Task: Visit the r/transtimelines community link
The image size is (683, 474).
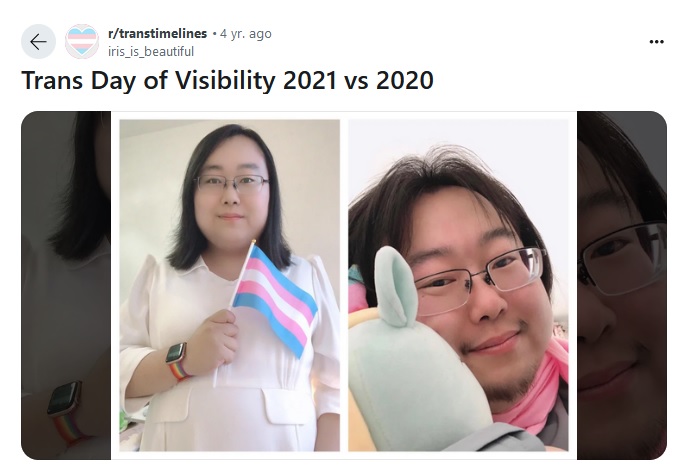Action: click(157, 34)
